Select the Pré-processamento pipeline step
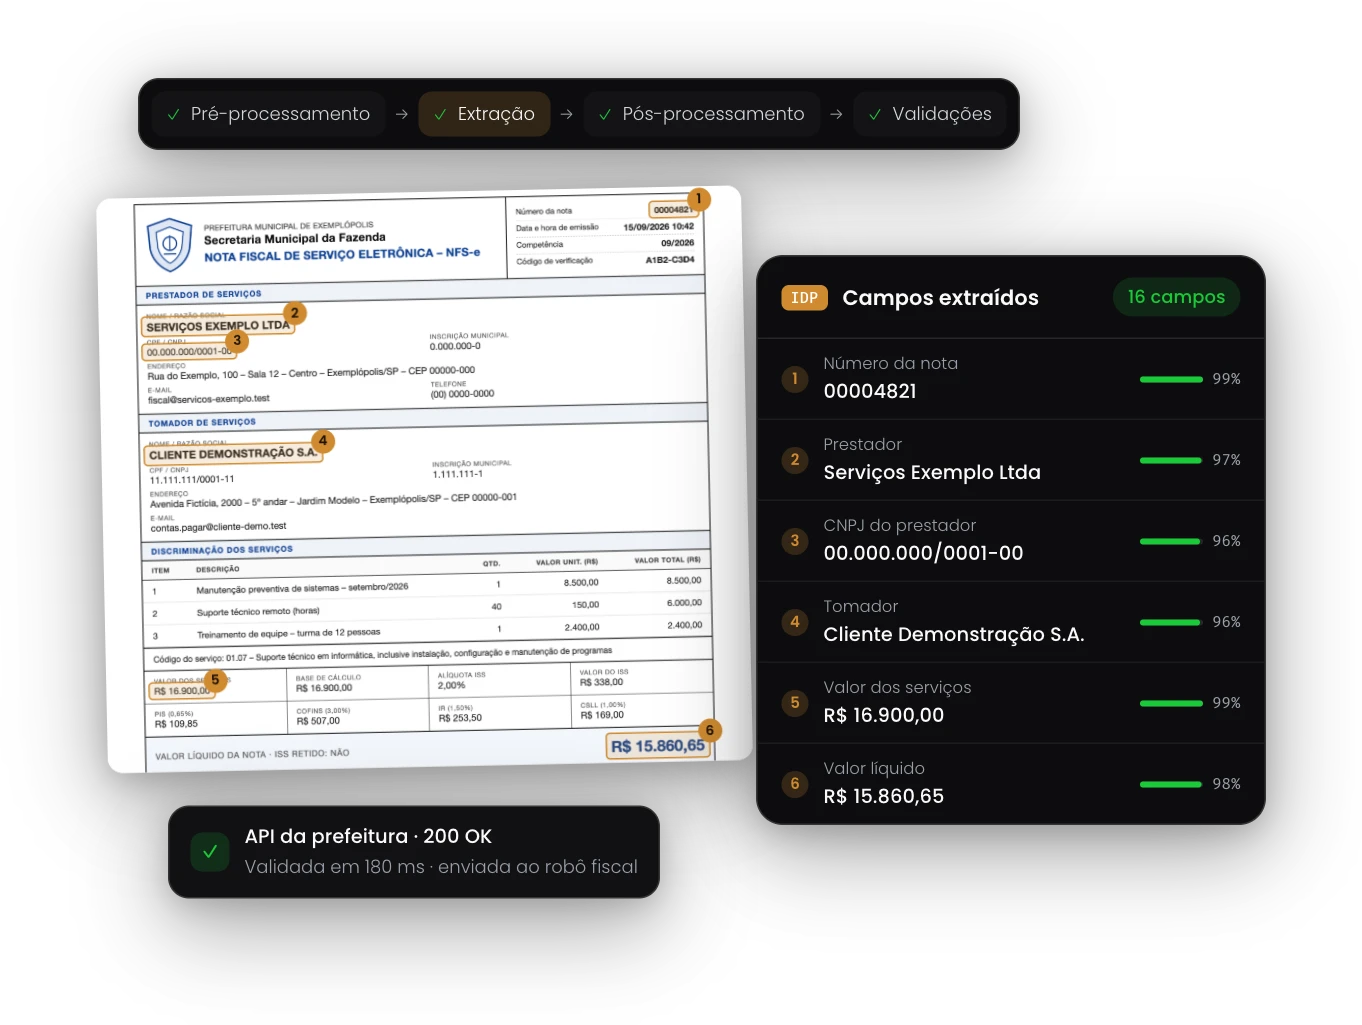Screen dimensions: 1362x1025 coord(269,114)
